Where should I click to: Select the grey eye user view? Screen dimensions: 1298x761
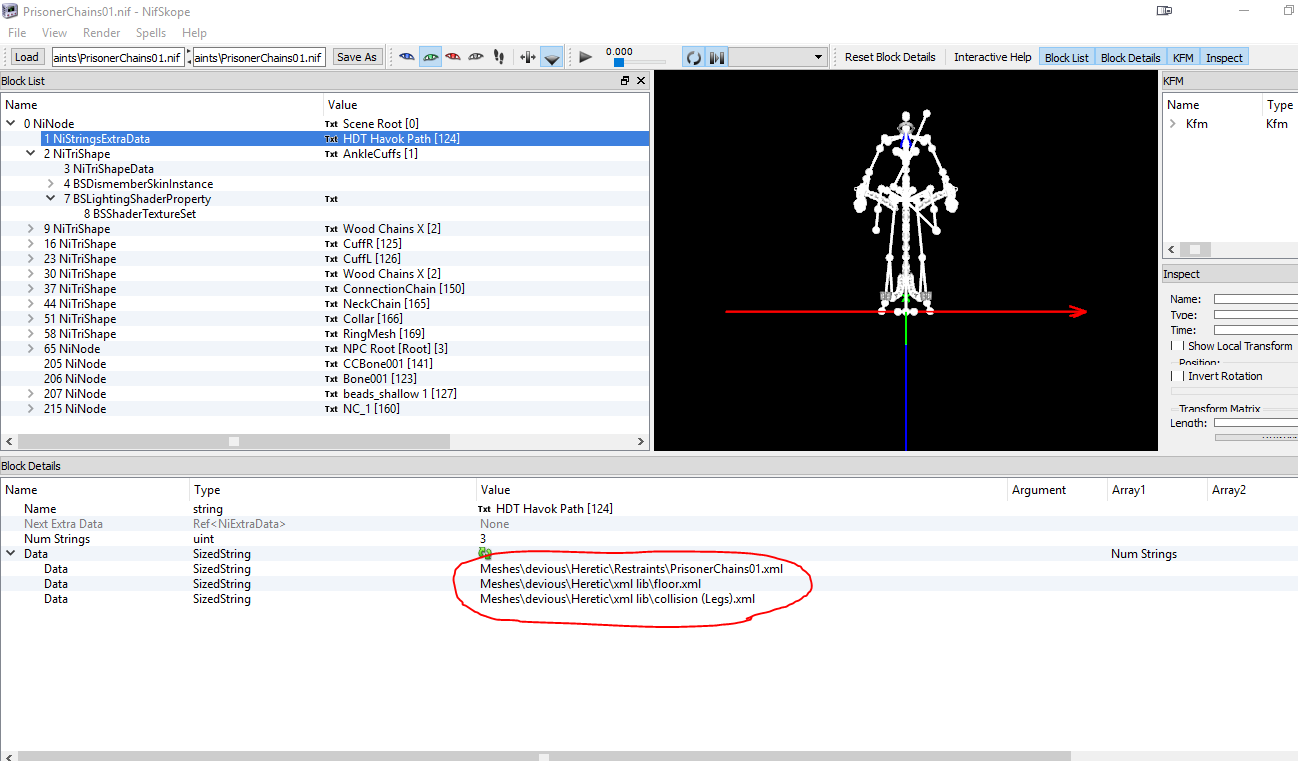tap(476, 57)
